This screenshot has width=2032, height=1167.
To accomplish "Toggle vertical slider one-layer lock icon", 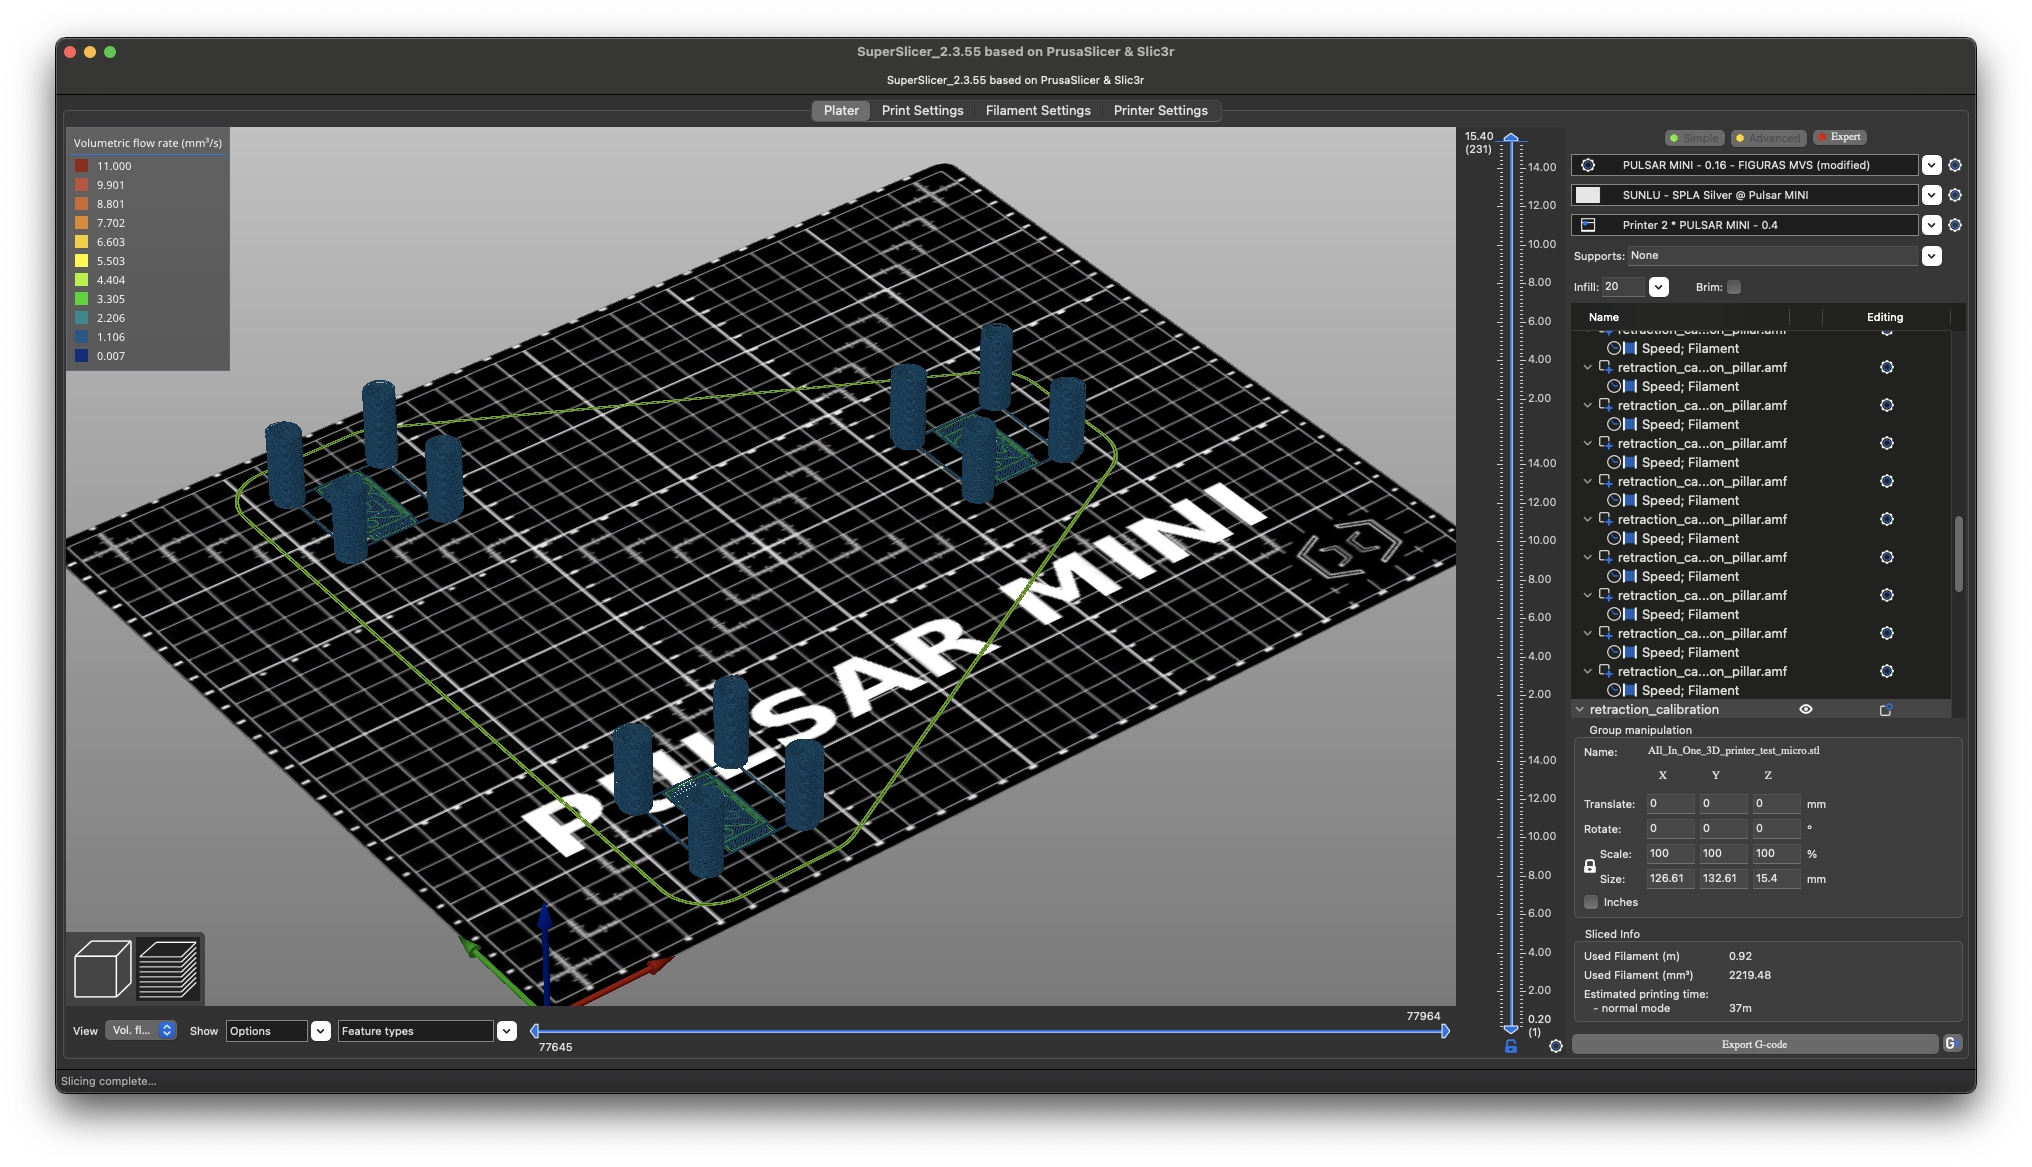I will click(1511, 1046).
